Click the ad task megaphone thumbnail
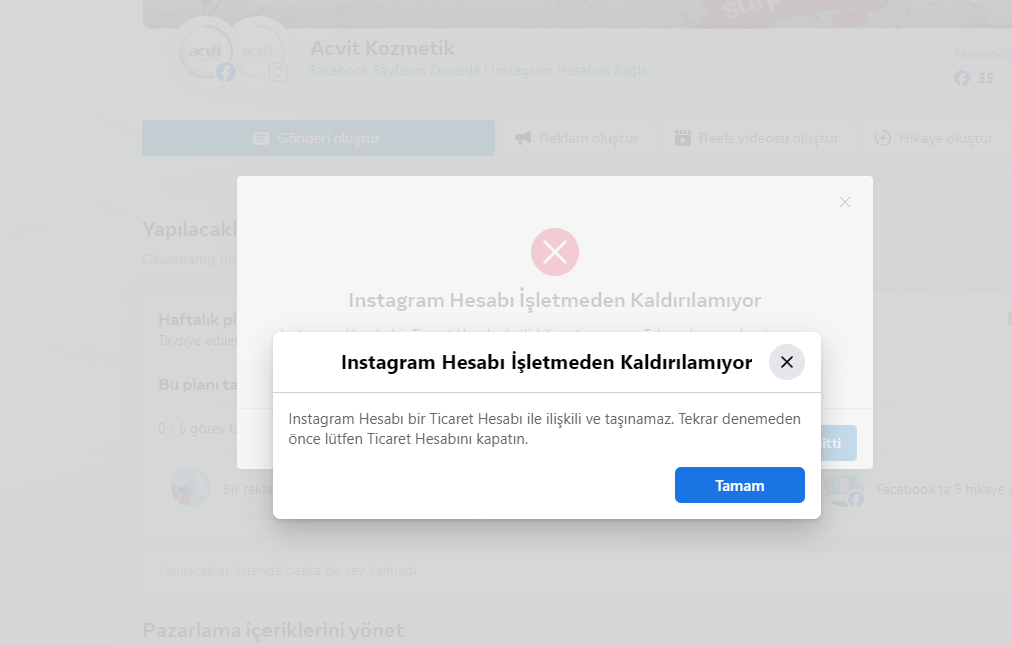1012x645 pixels. point(191,487)
